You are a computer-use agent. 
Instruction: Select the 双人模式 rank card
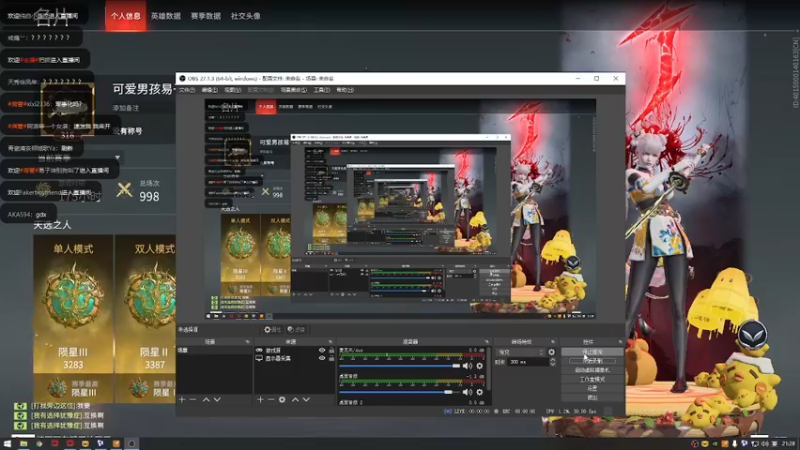[145, 319]
